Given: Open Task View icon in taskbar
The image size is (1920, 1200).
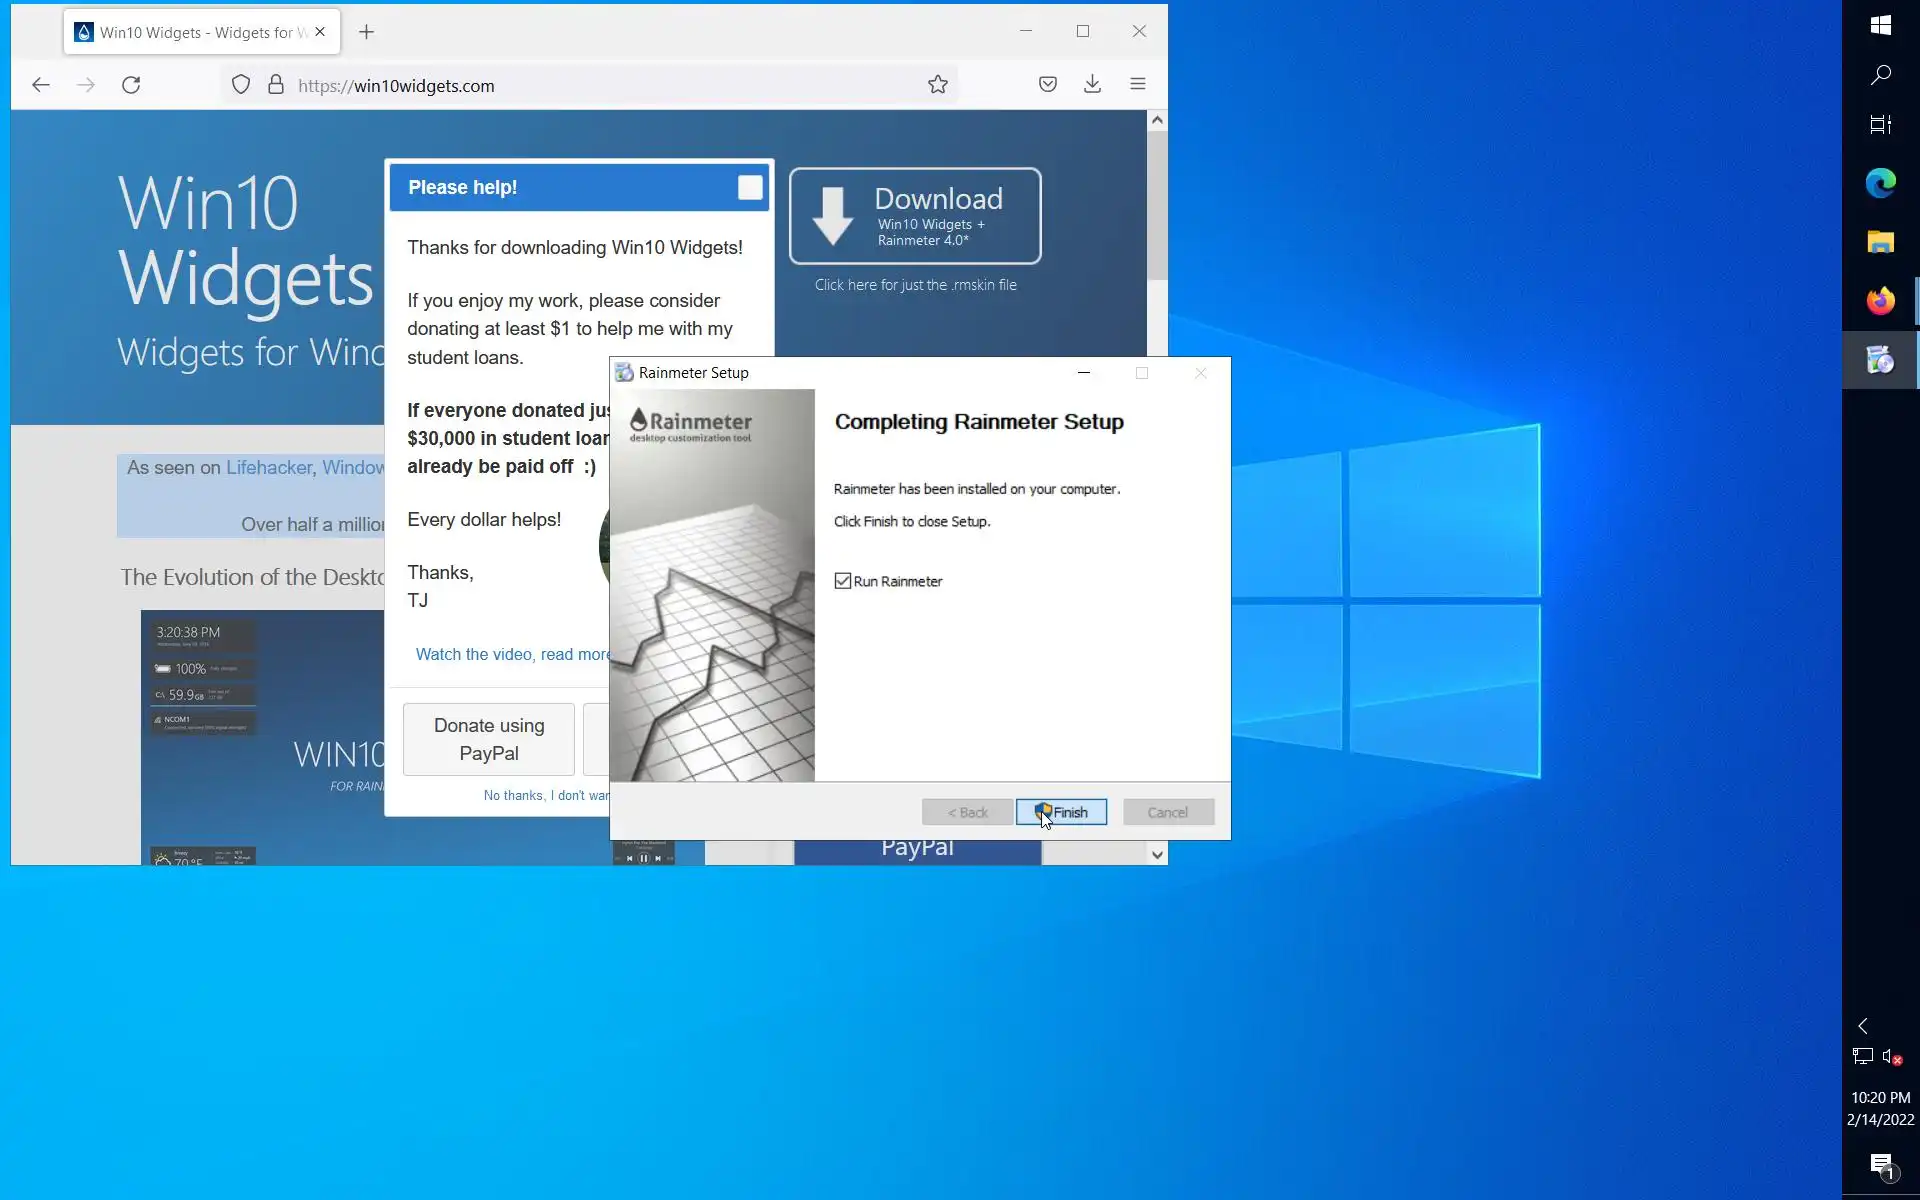Looking at the screenshot, I should coord(1880,125).
